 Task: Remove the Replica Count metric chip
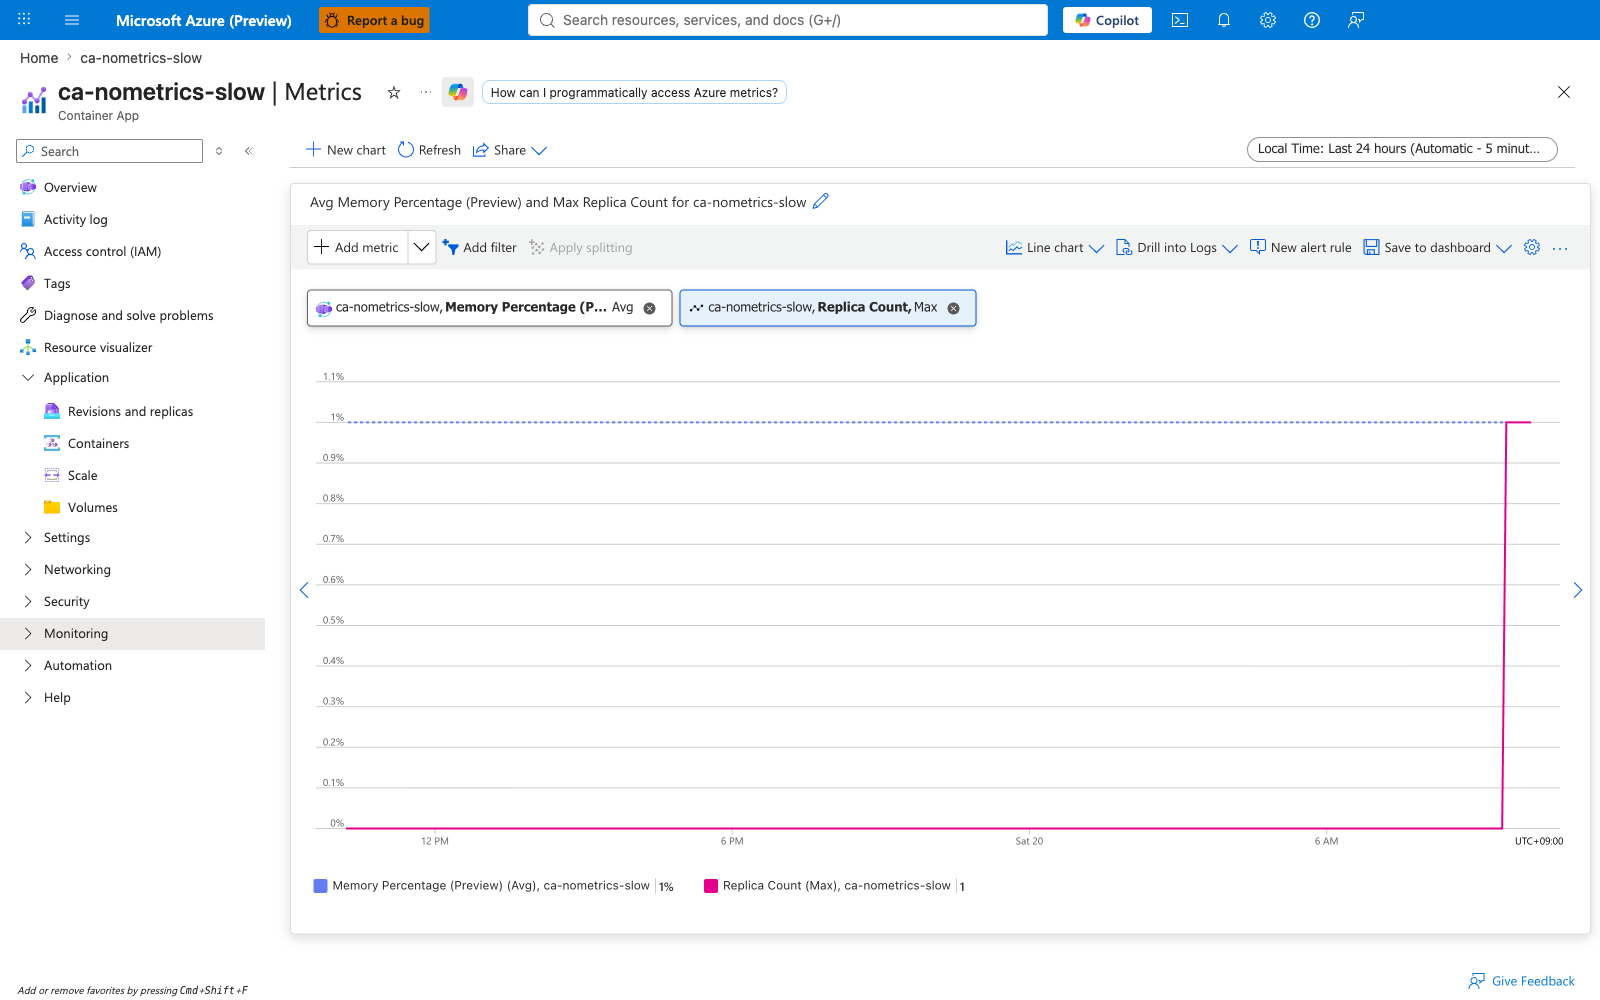tap(954, 308)
